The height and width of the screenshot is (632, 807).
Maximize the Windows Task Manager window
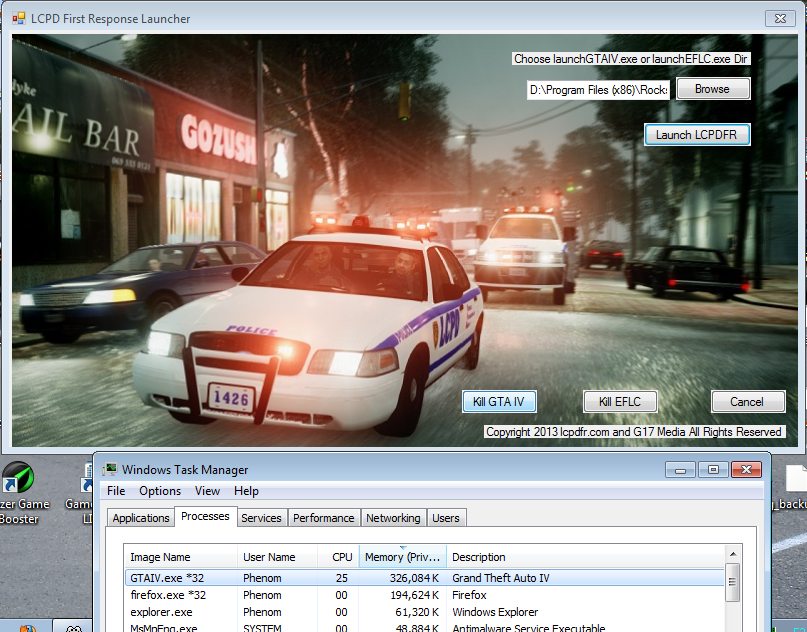(x=712, y=469)
